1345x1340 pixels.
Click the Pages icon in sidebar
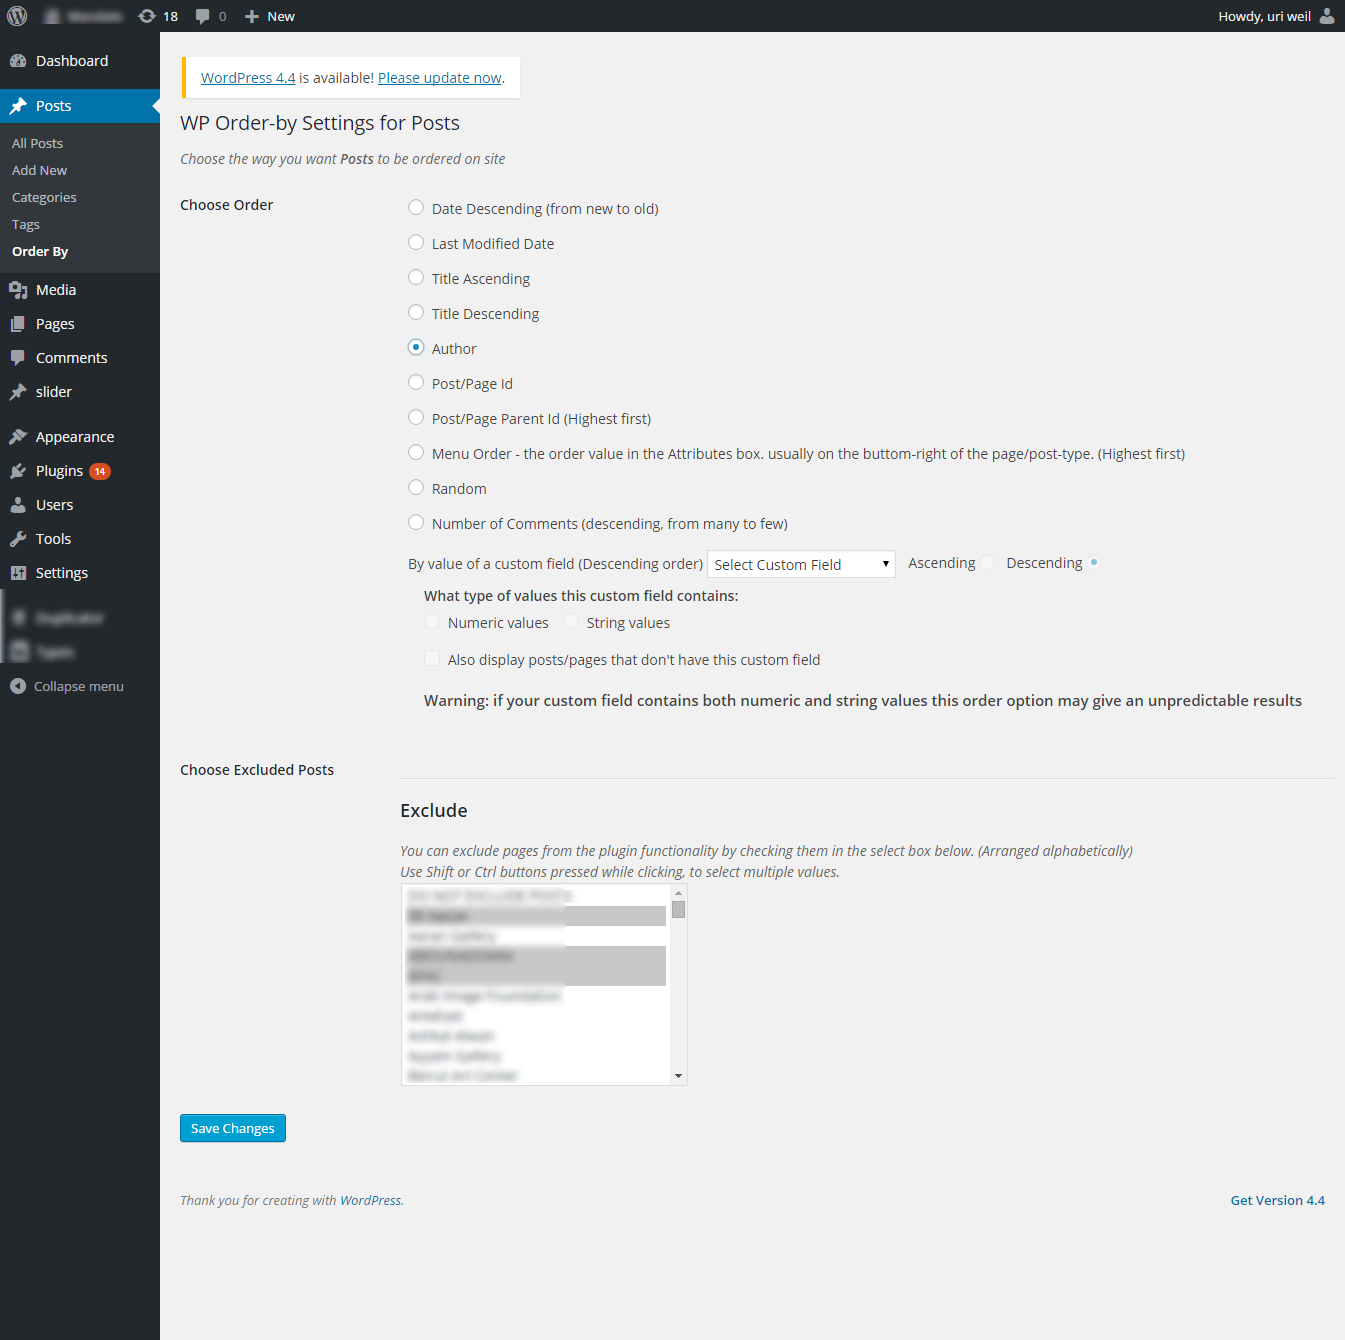[18, 324]
